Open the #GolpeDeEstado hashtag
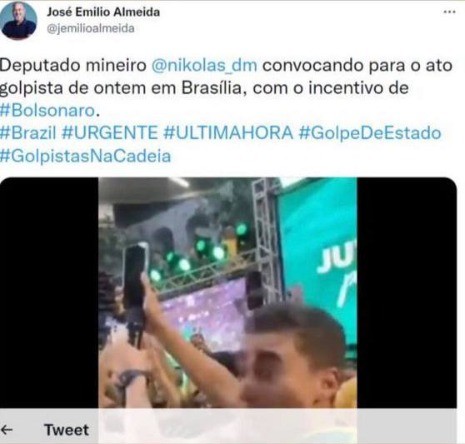Image resolution: width=465 pixels, height=444 pixels. pyautogui.click(x=370, y=133)
